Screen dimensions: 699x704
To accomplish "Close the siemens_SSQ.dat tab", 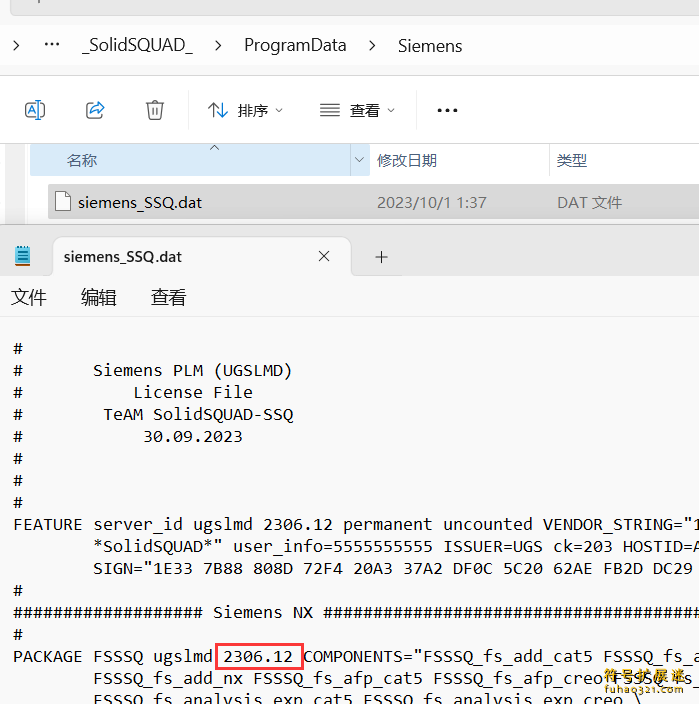I will tap(324, 256).
